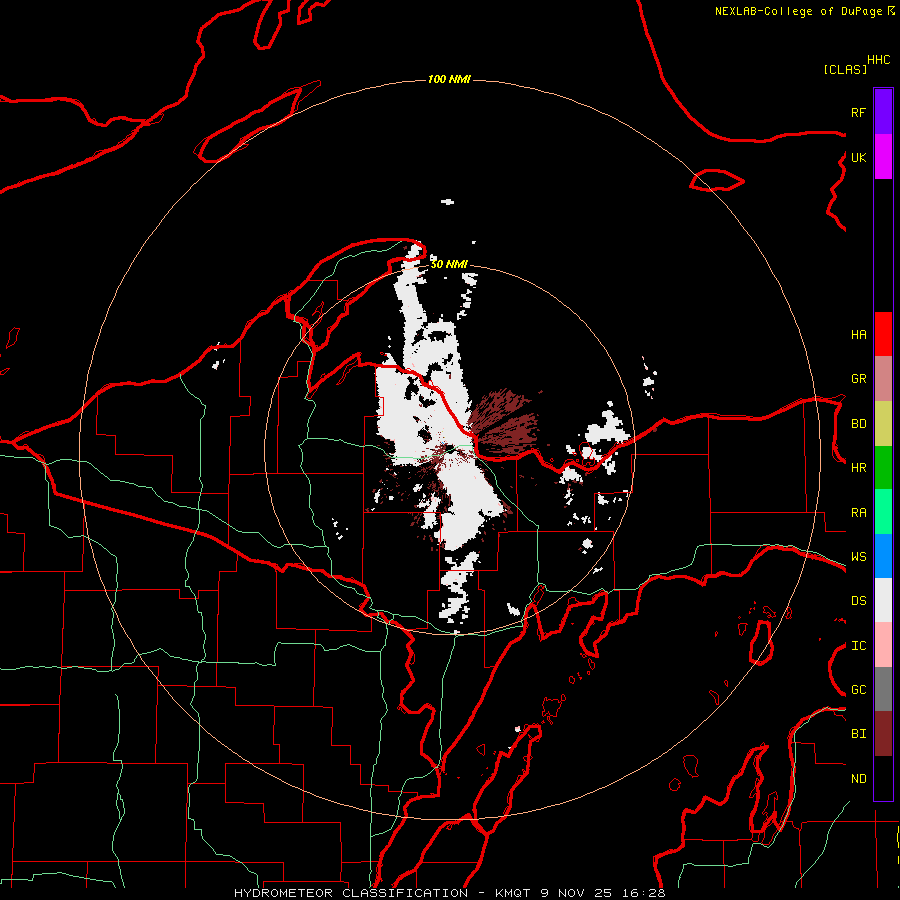The height and width of the screenshot is (900, 900).
Task: Select the IC light pink legend swatch
Action: (x=883, y=645)
